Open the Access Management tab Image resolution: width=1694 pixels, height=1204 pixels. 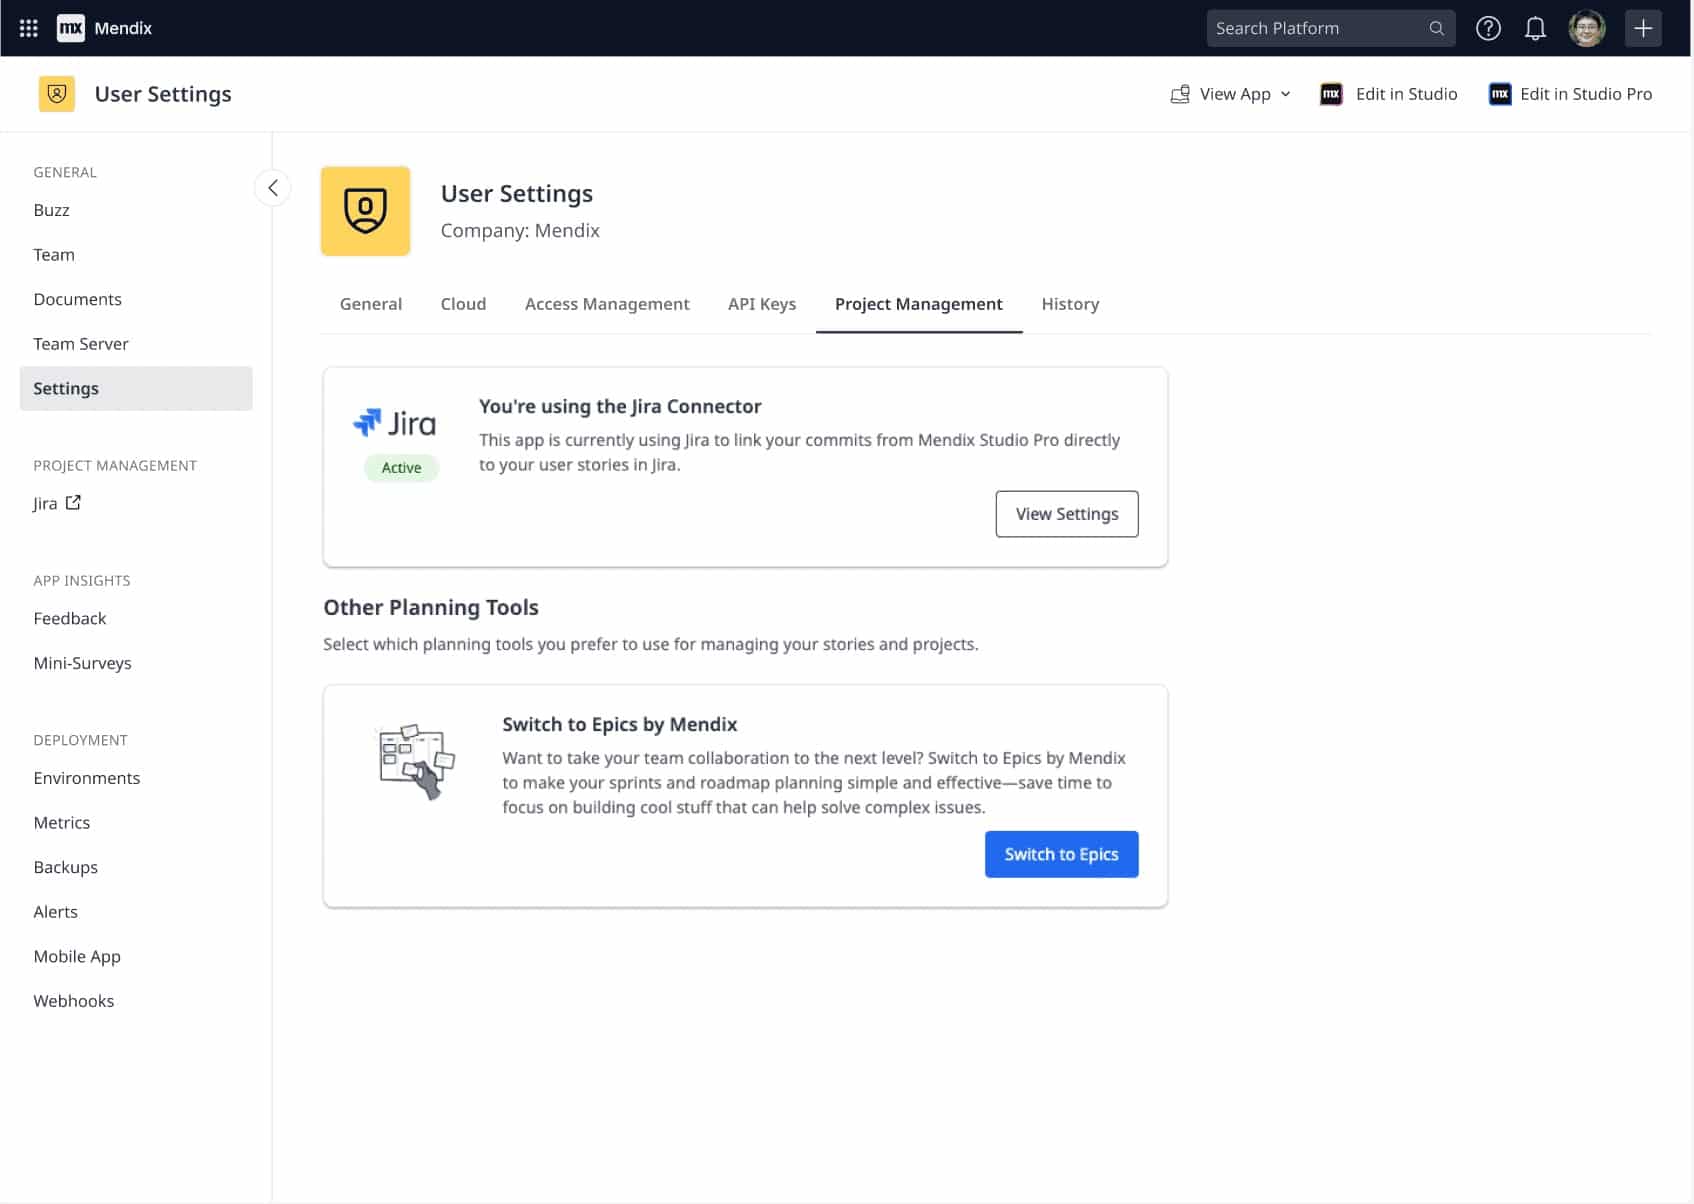(607, 303)
